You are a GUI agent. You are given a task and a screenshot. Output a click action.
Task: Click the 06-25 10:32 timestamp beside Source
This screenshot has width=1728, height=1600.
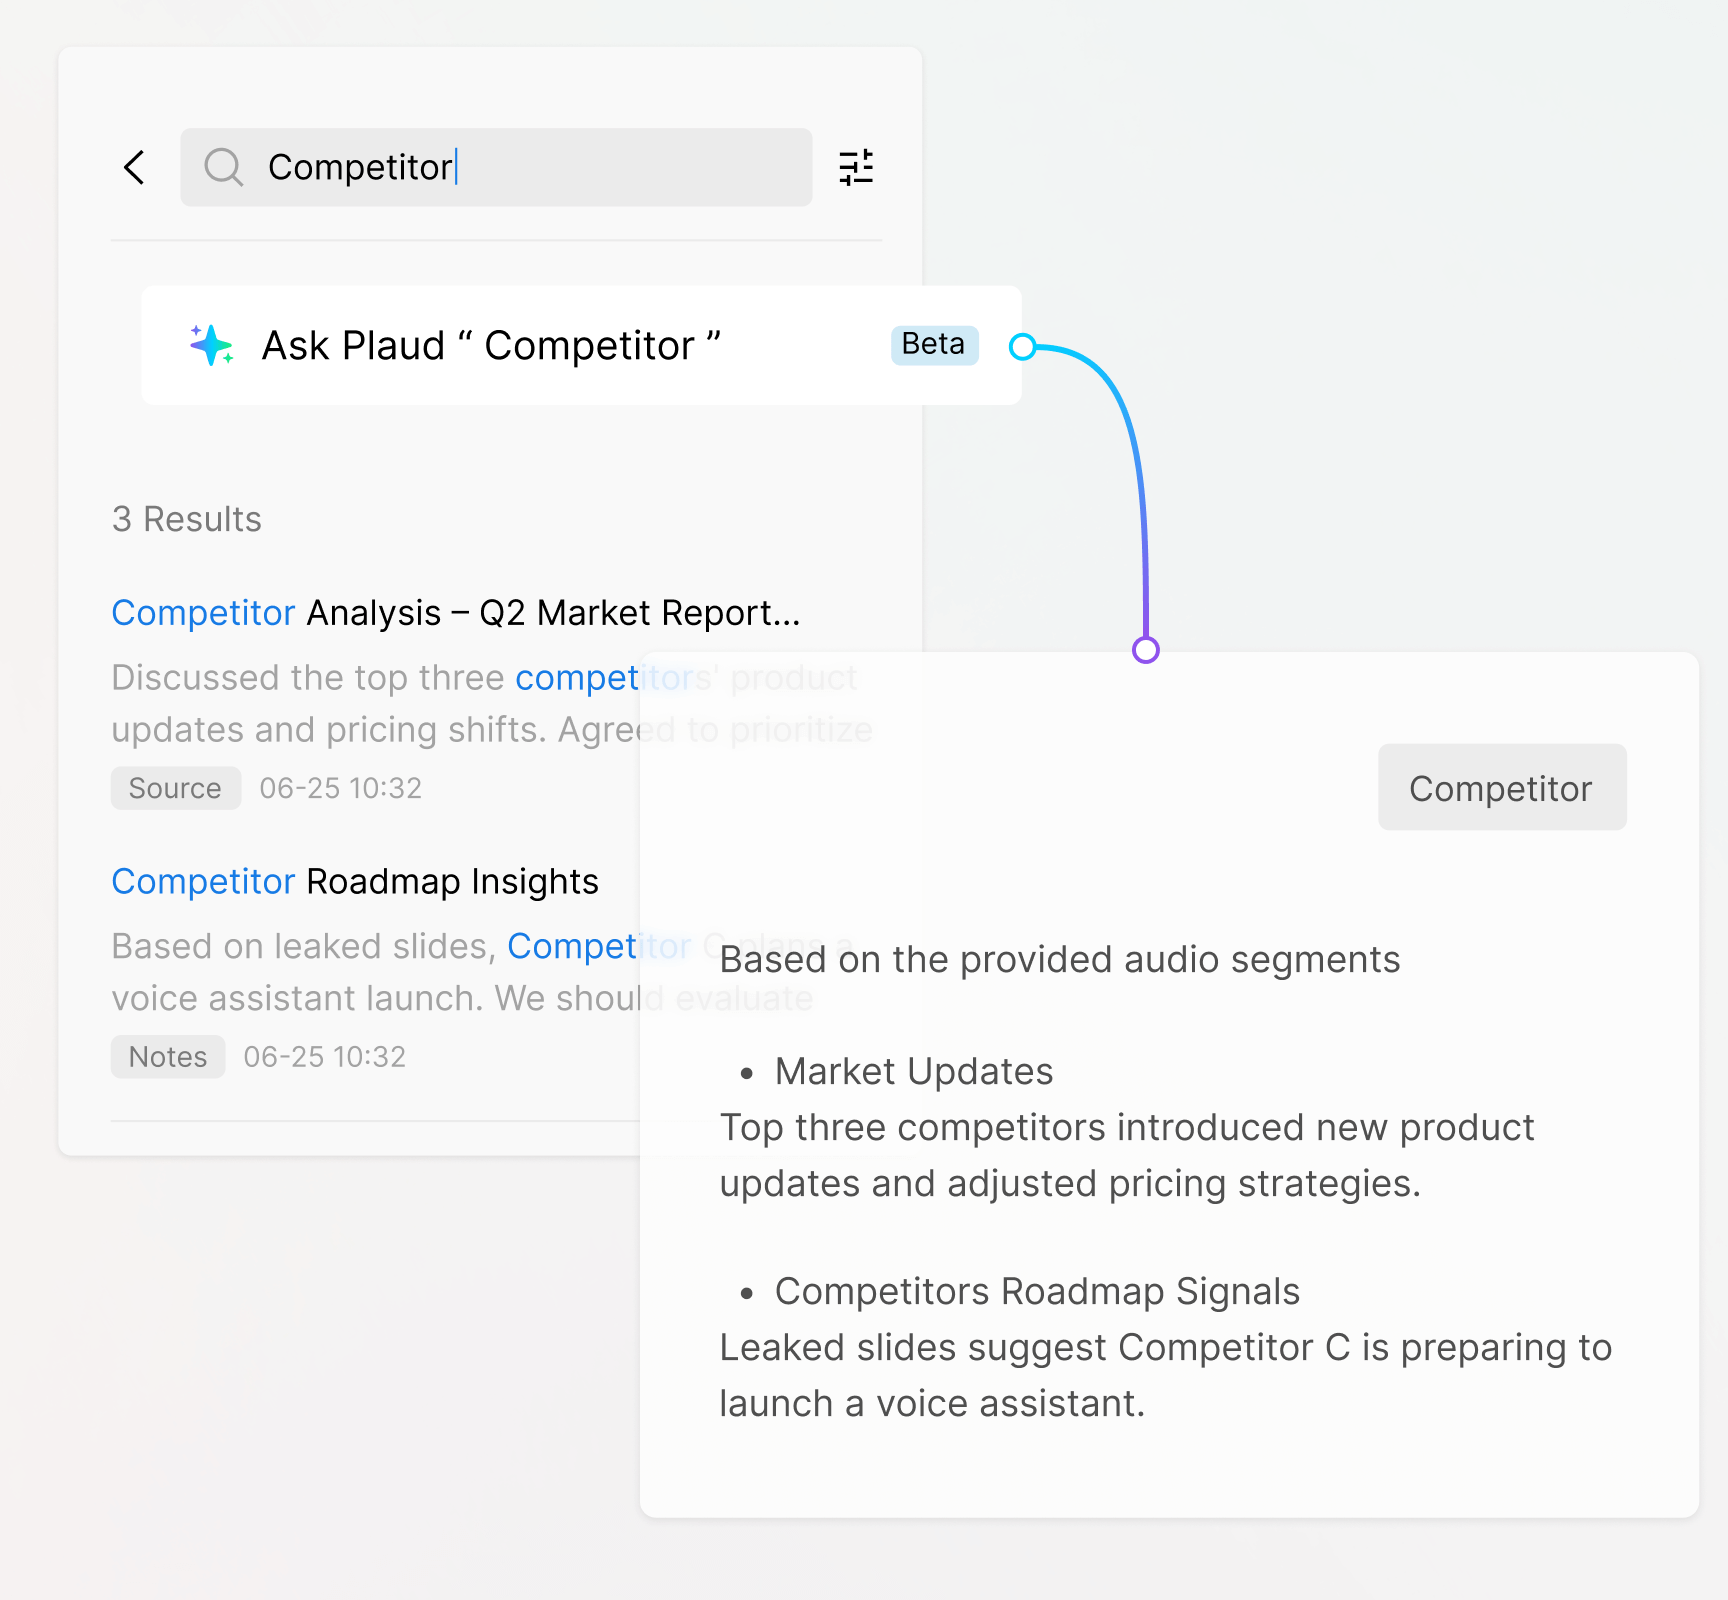tap(341, 788)
